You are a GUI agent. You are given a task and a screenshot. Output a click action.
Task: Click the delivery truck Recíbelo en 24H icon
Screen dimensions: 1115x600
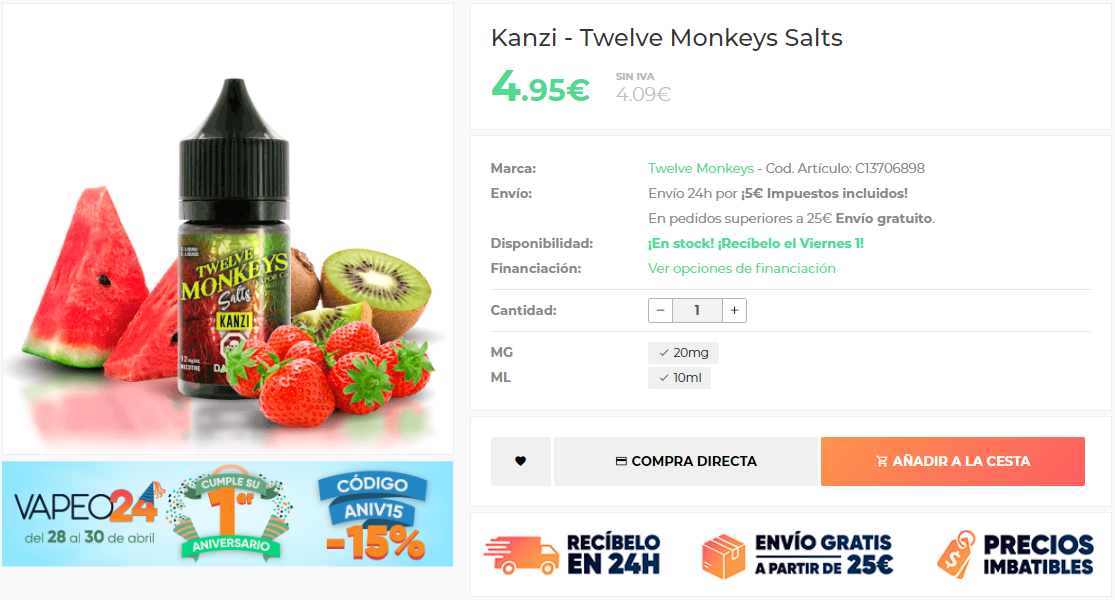pyautogui.click(x=521, y=555)
